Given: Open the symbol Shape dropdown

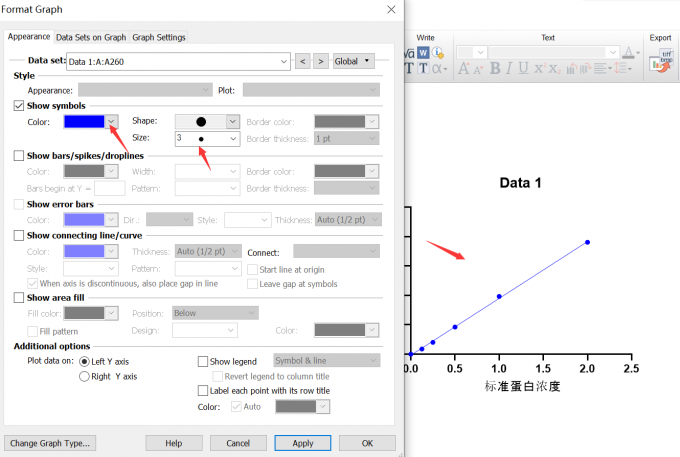Looking at the screenshot, I should click(233, 121).
